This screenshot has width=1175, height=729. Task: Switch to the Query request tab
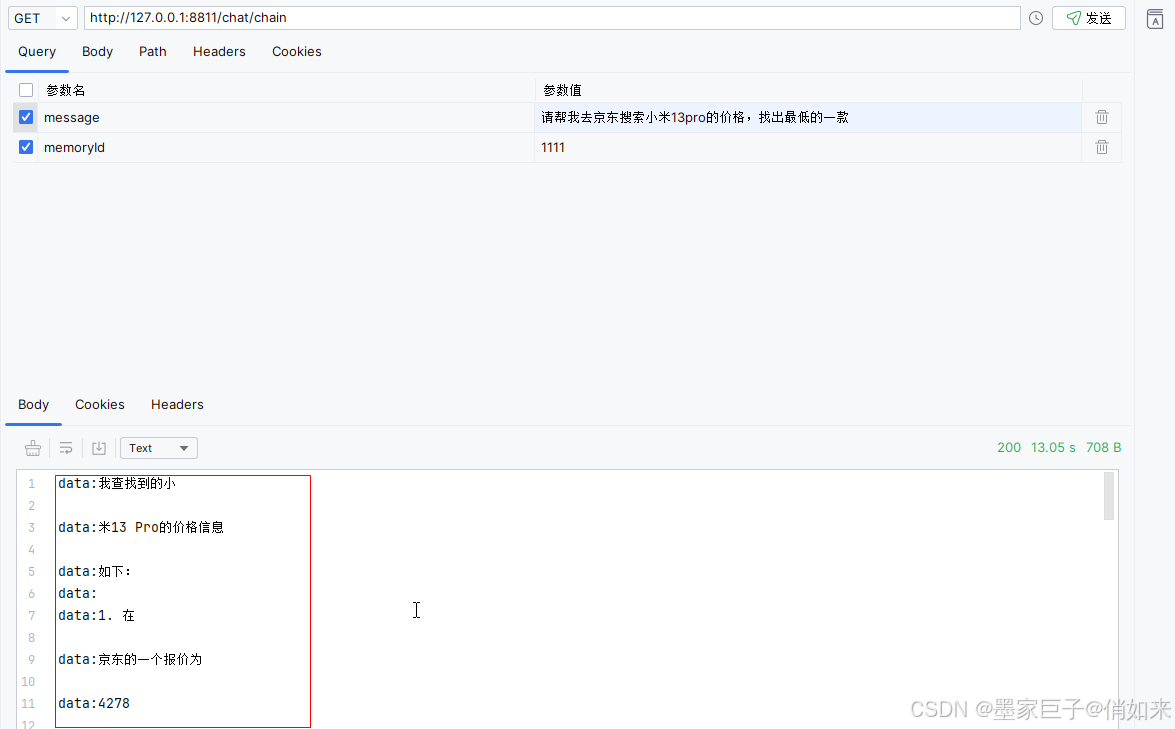click(37, 52)
